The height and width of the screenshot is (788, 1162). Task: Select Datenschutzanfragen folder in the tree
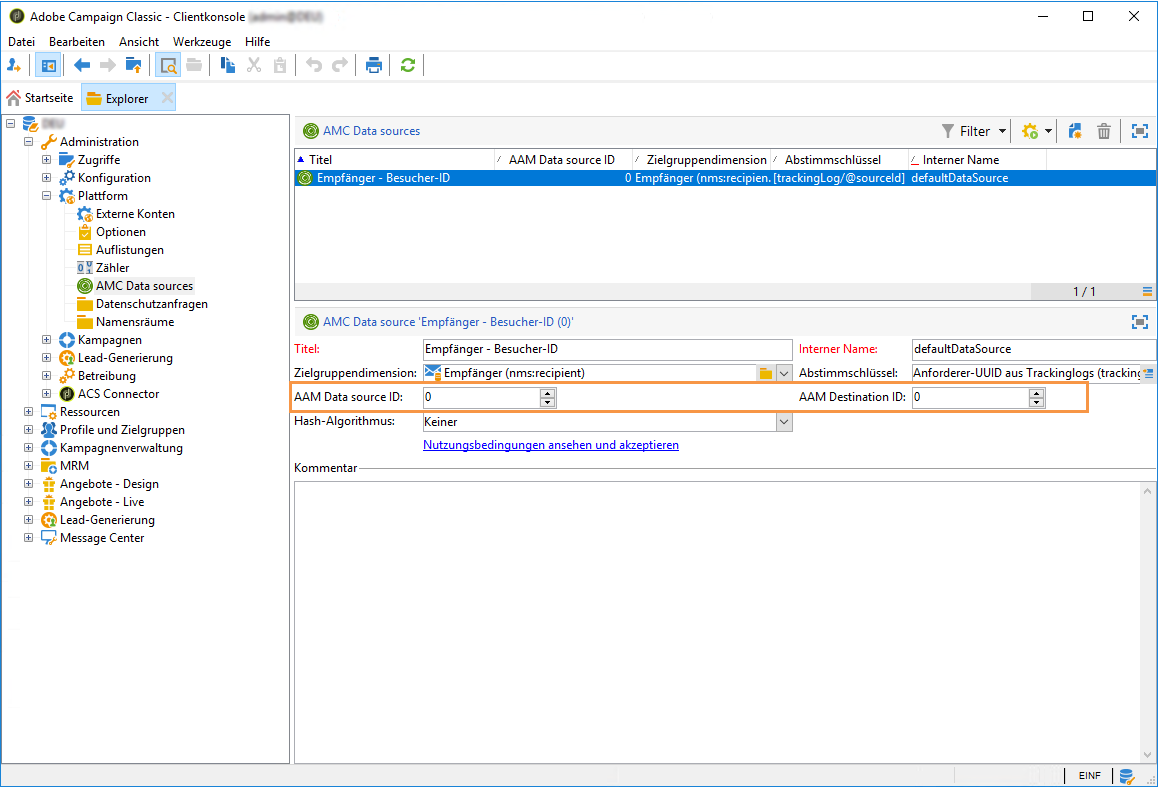(x=151, y=304)
